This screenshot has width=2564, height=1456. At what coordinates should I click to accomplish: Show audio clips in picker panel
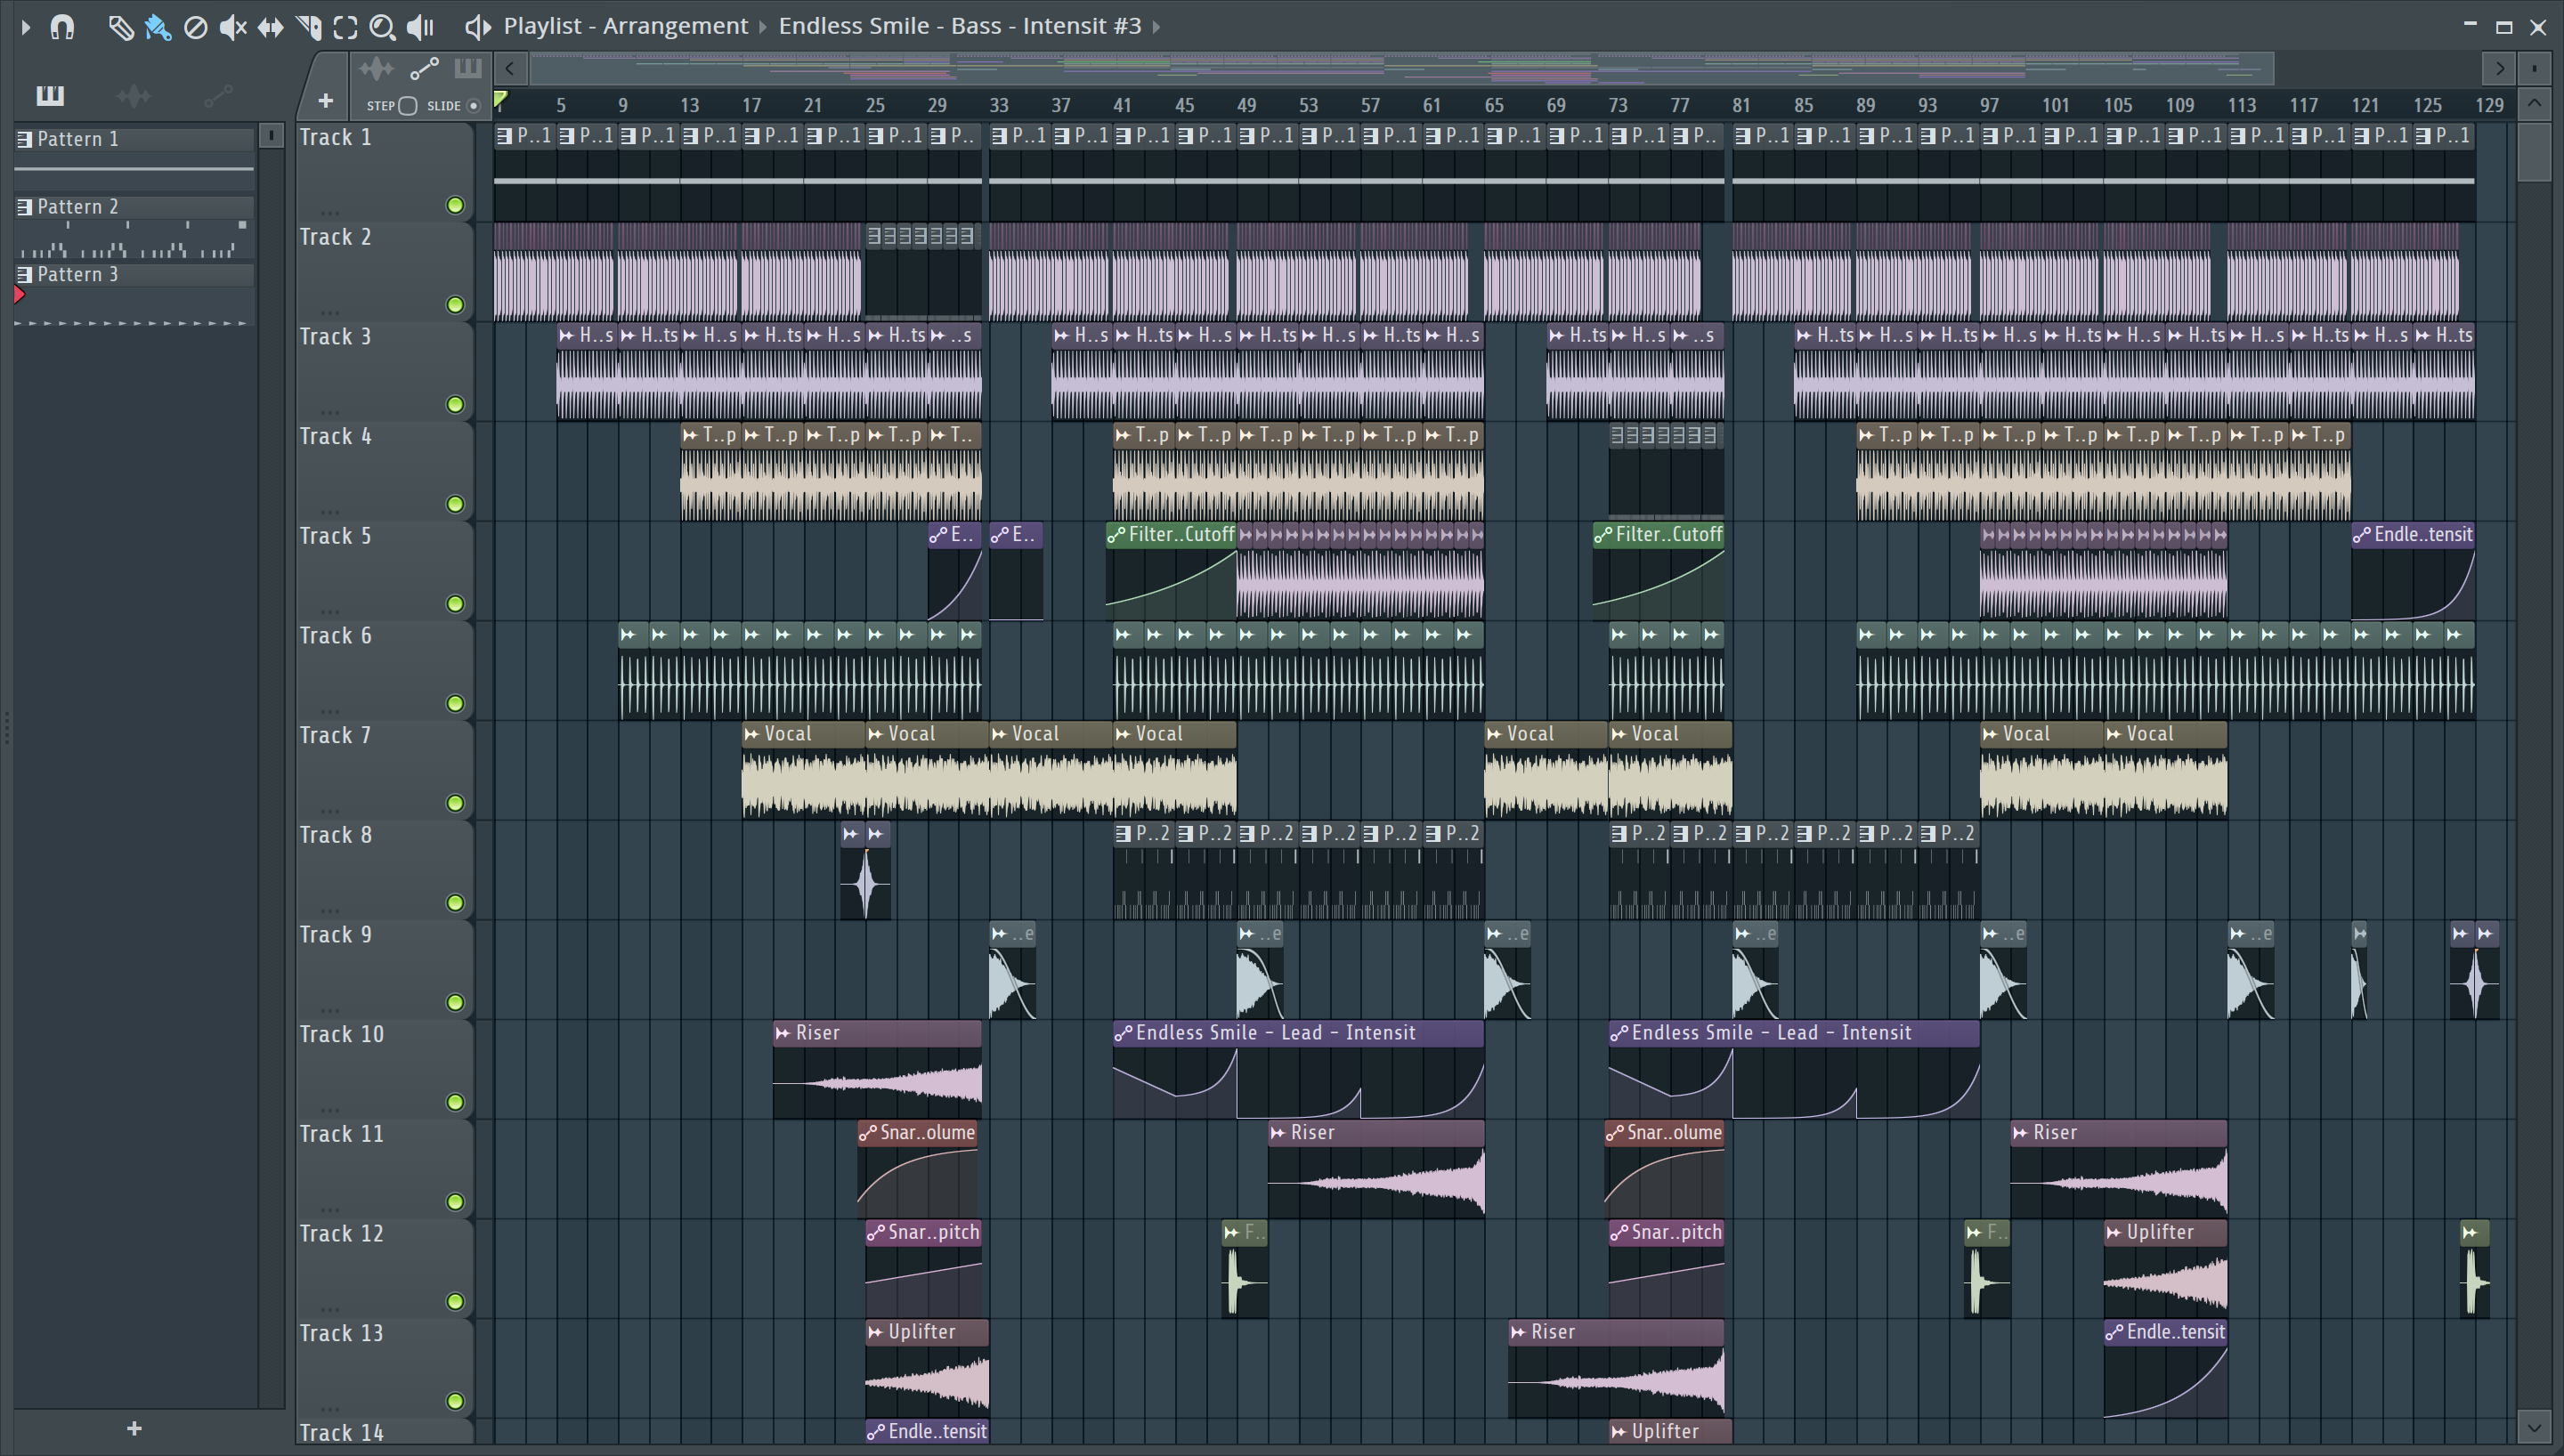click(134, 96)
